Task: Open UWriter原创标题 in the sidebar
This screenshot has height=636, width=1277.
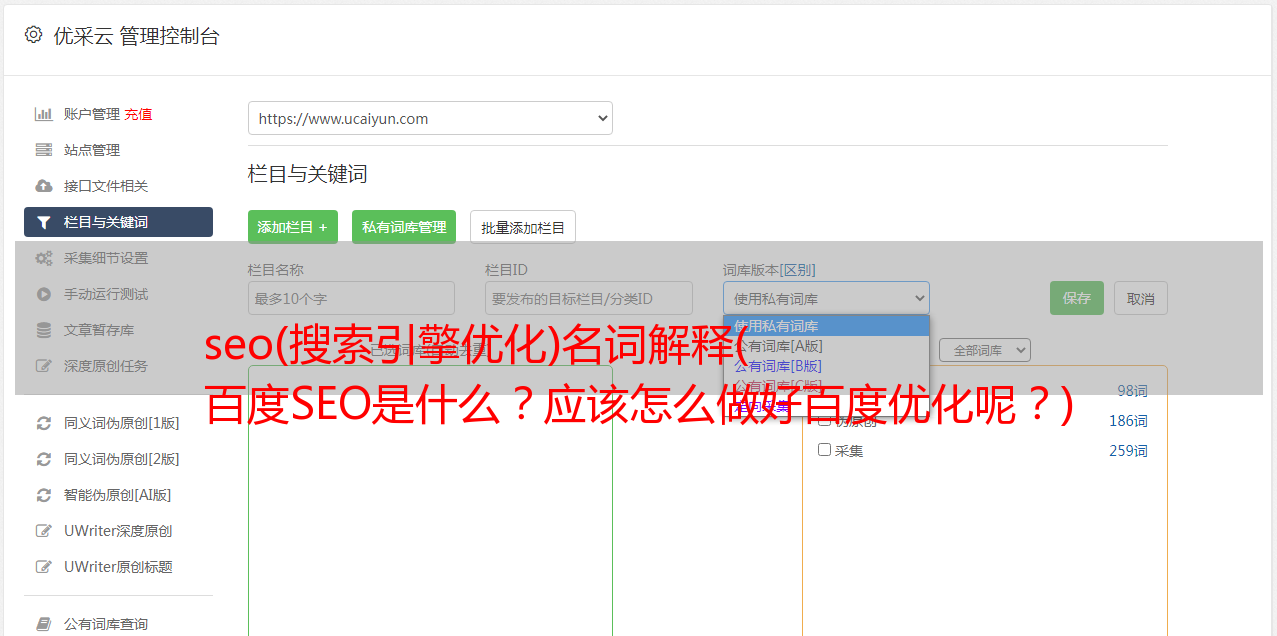Action: (118, 567)
